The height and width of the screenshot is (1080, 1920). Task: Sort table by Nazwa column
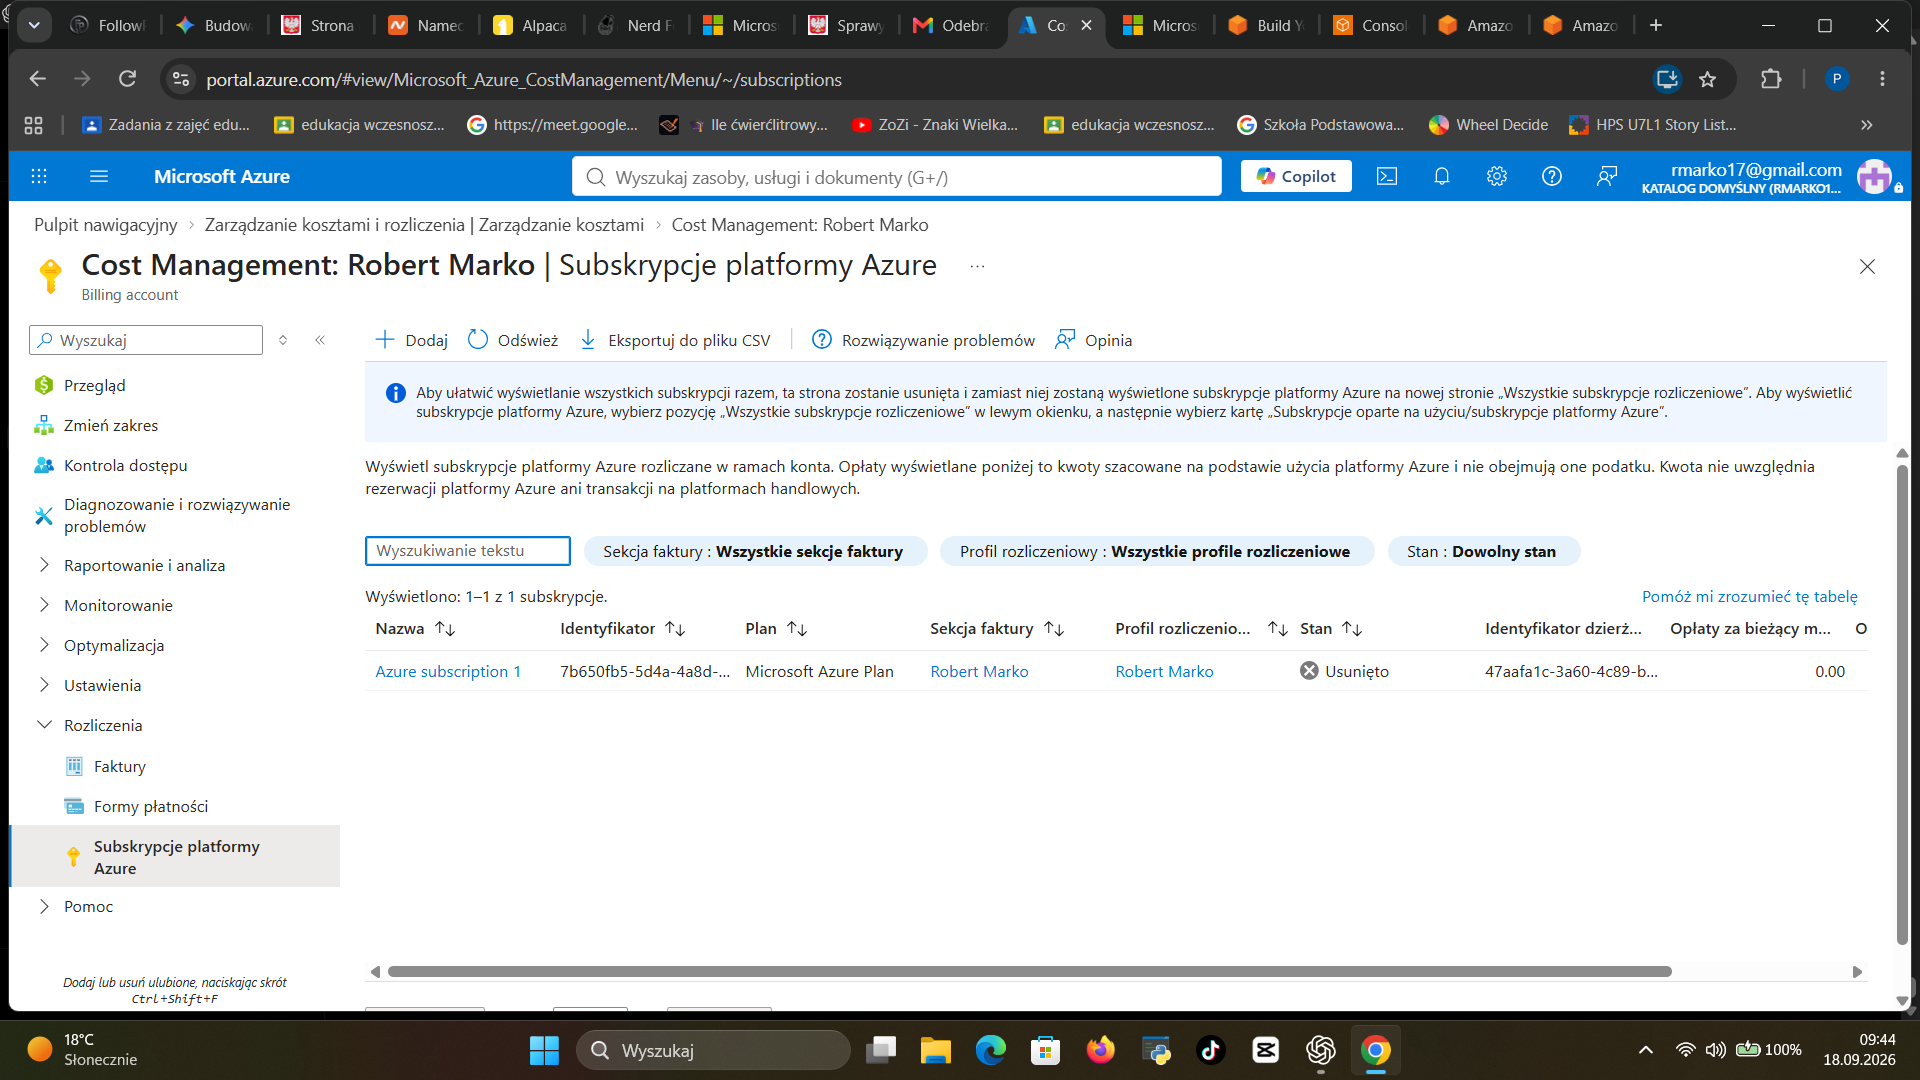(x=416, y=629)
